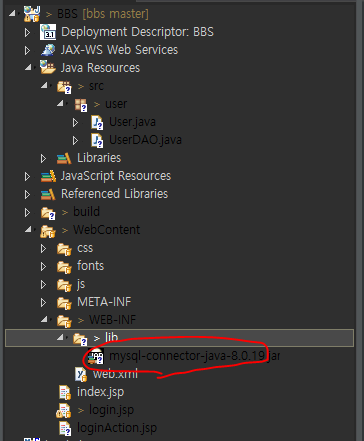Select 'JAX-WS Web Services' tree row text
The width and height of the screenshot is (364, 441).
click(119, 50)
